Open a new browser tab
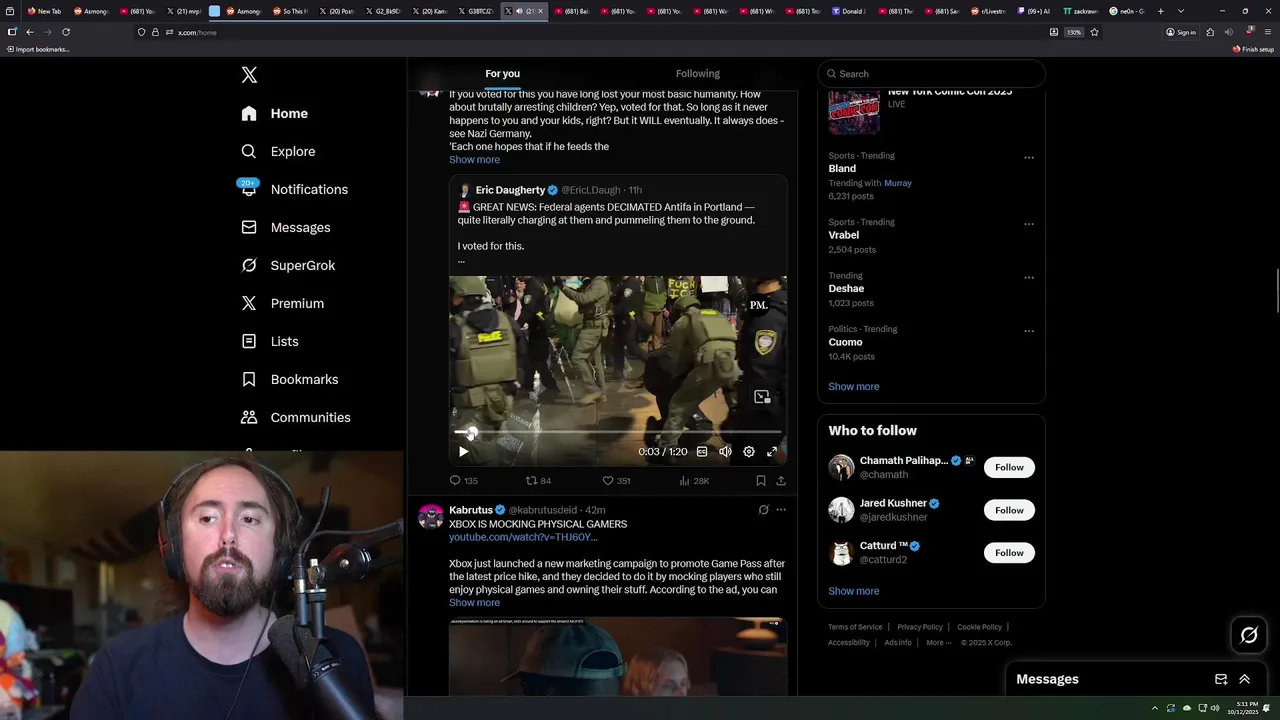Image resolution: width=1280 pixels, height=720 pixels. click(x=1160, y=11)
